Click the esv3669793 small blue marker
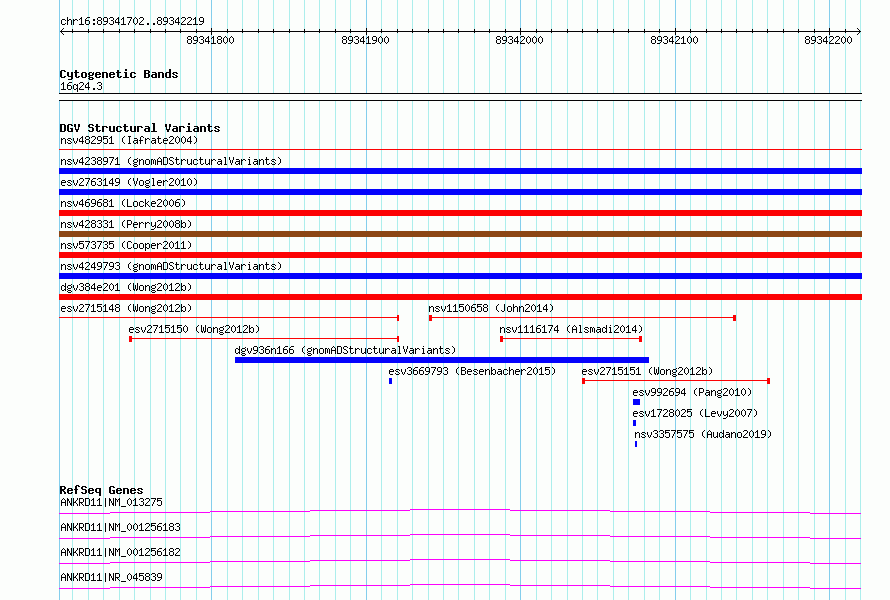Image resolution: width=890 pixels, height=600 pixels. (391, 381)
